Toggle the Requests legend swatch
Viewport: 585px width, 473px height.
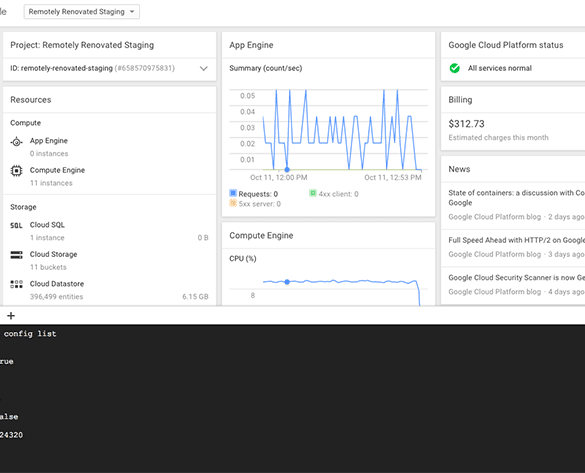point(233,193)
